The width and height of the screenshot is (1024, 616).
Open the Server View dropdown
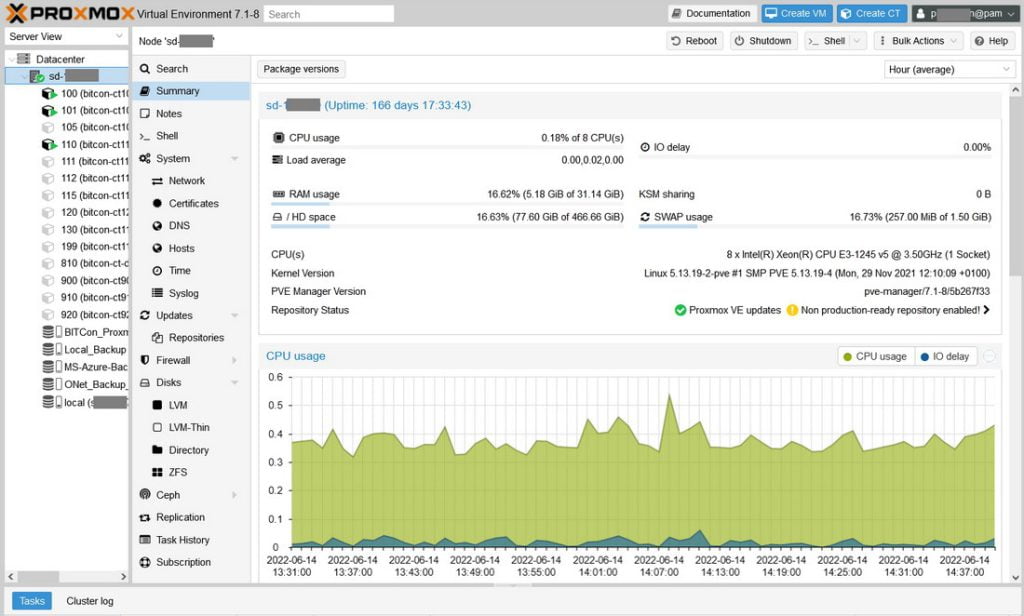pos(65,37)
